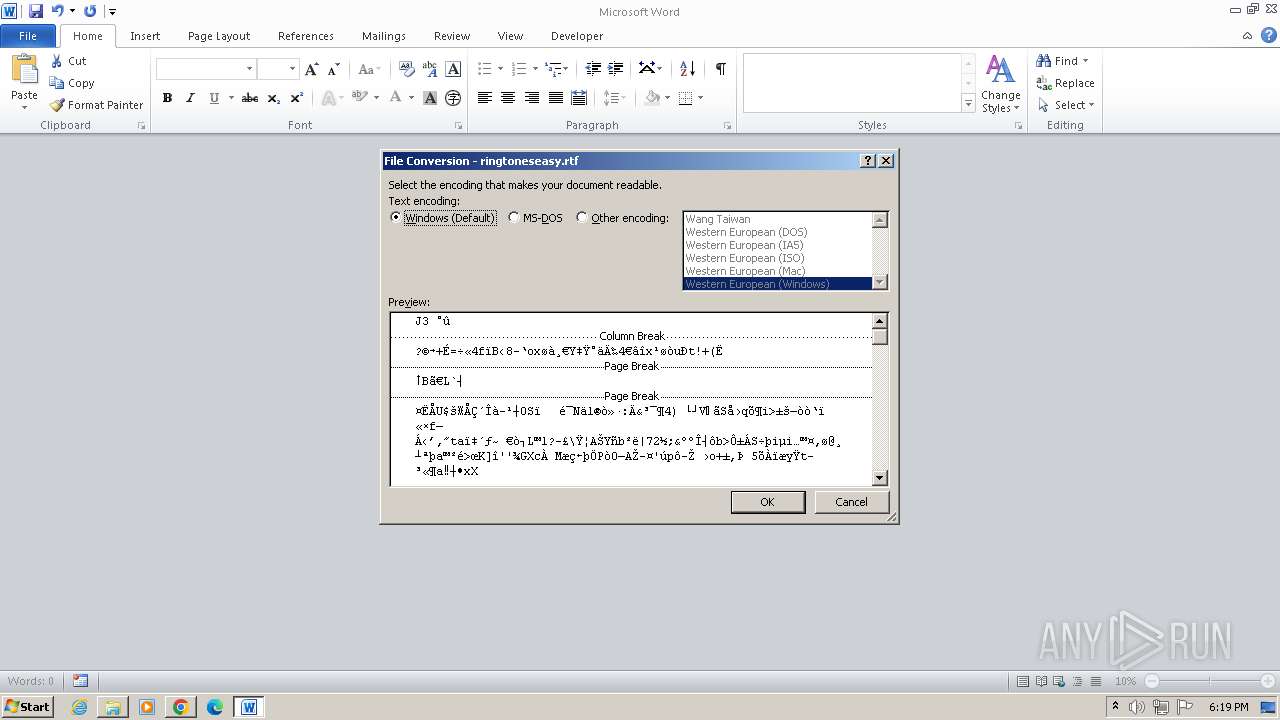The image size is (1280, 720).
Task: Click Increase Indent icon
Action: click(x=616, y=69)
